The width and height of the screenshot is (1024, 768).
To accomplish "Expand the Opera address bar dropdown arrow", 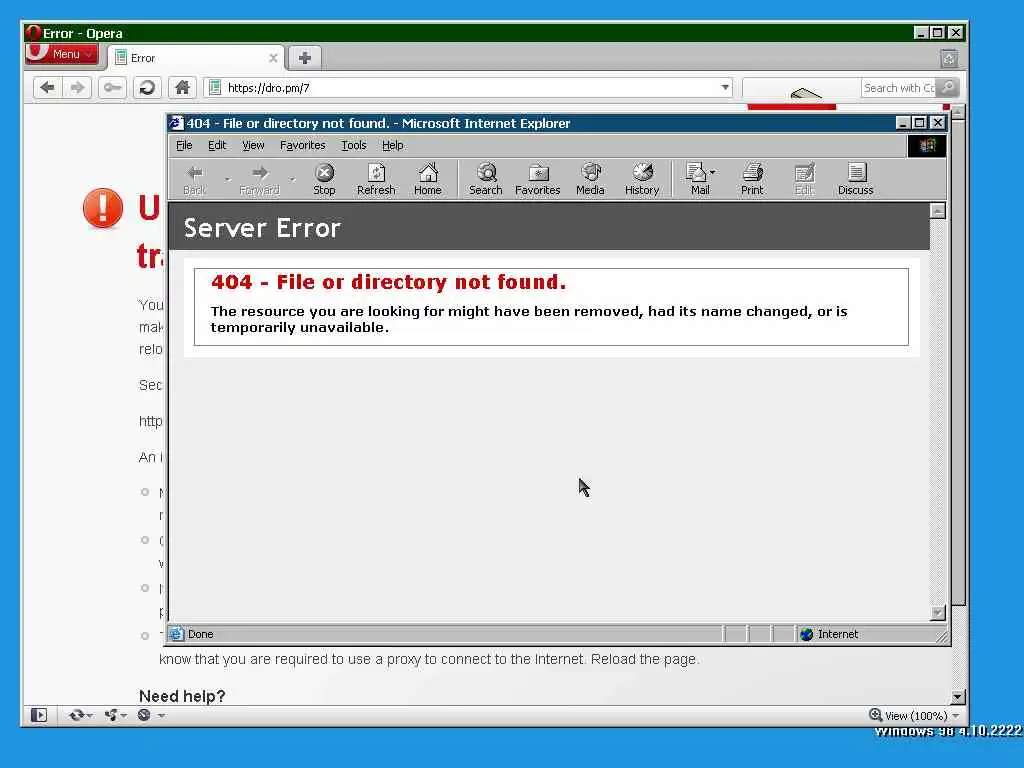I will pos(725,88).
